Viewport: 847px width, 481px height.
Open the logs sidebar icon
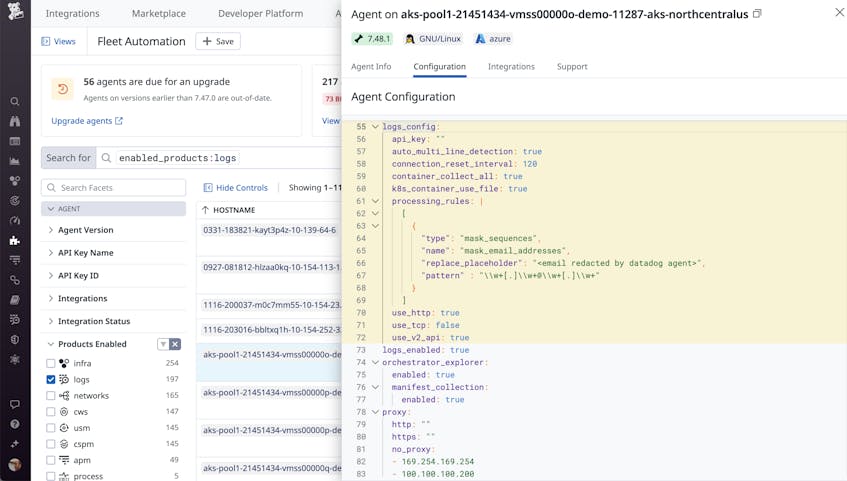click(15, 319)
